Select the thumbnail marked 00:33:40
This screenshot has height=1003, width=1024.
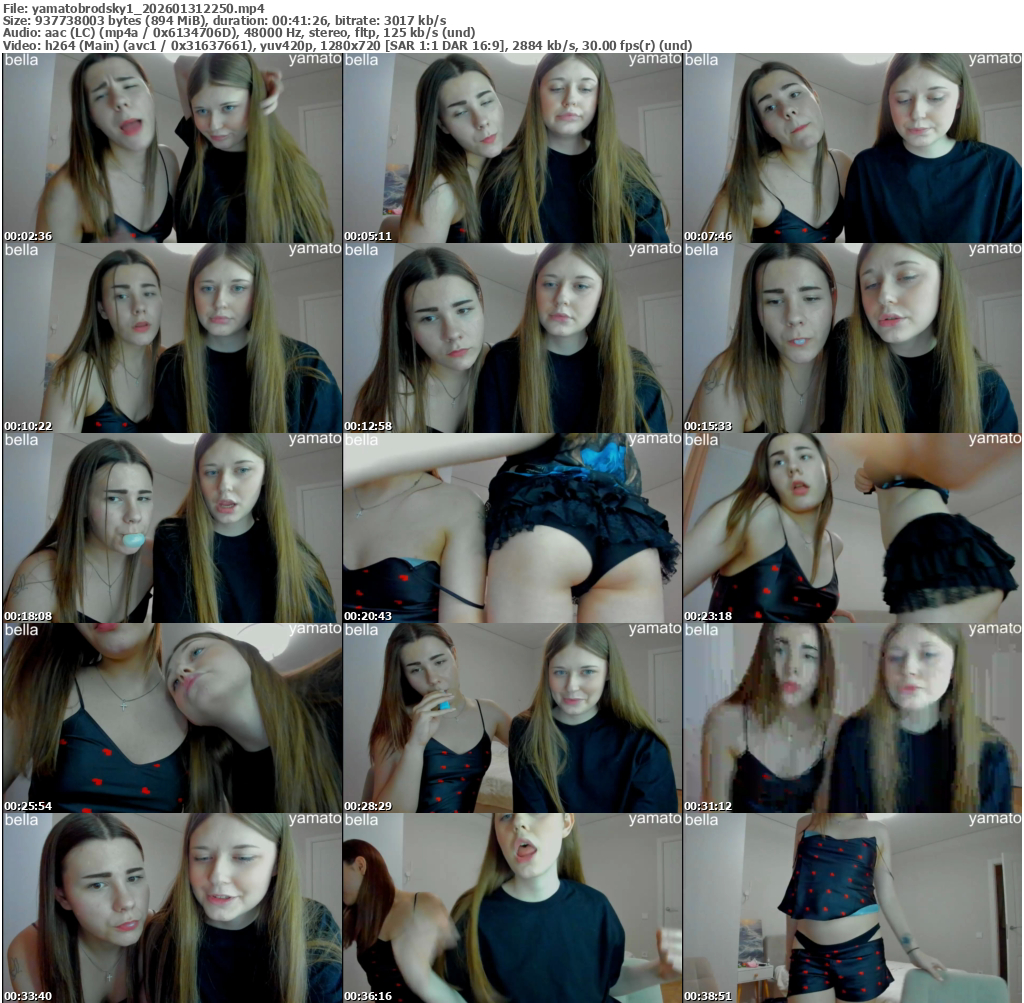[172, 908]
